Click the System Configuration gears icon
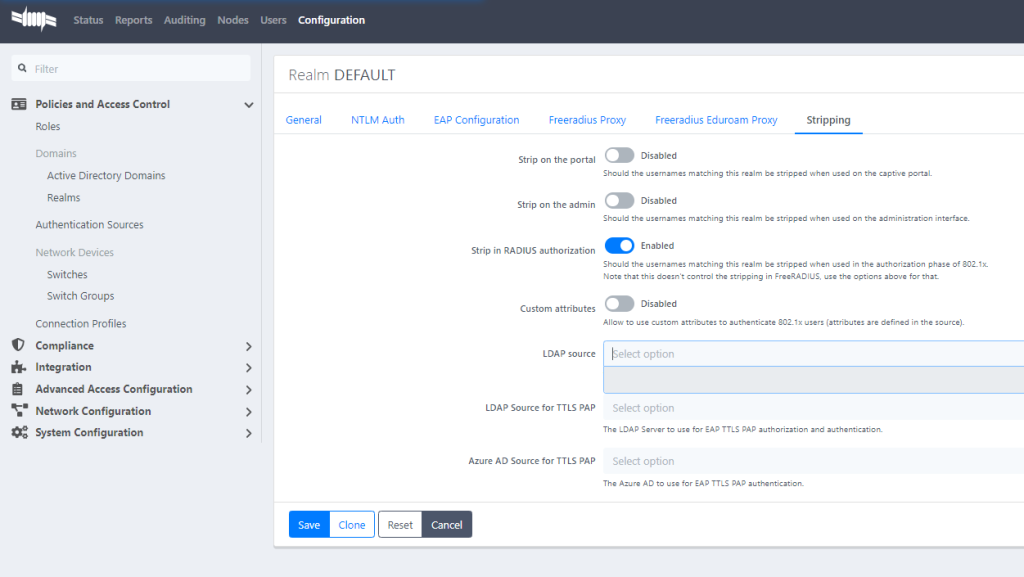 tap(18, 433)
